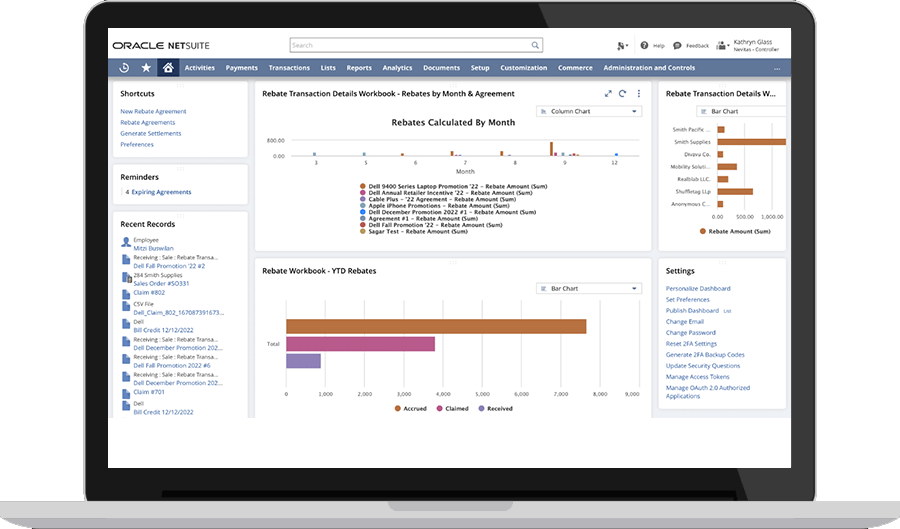Refresh the Rebates by Month portlet
Image resolution: width=900 pixels, height=529 pixels.
[622, 94]
